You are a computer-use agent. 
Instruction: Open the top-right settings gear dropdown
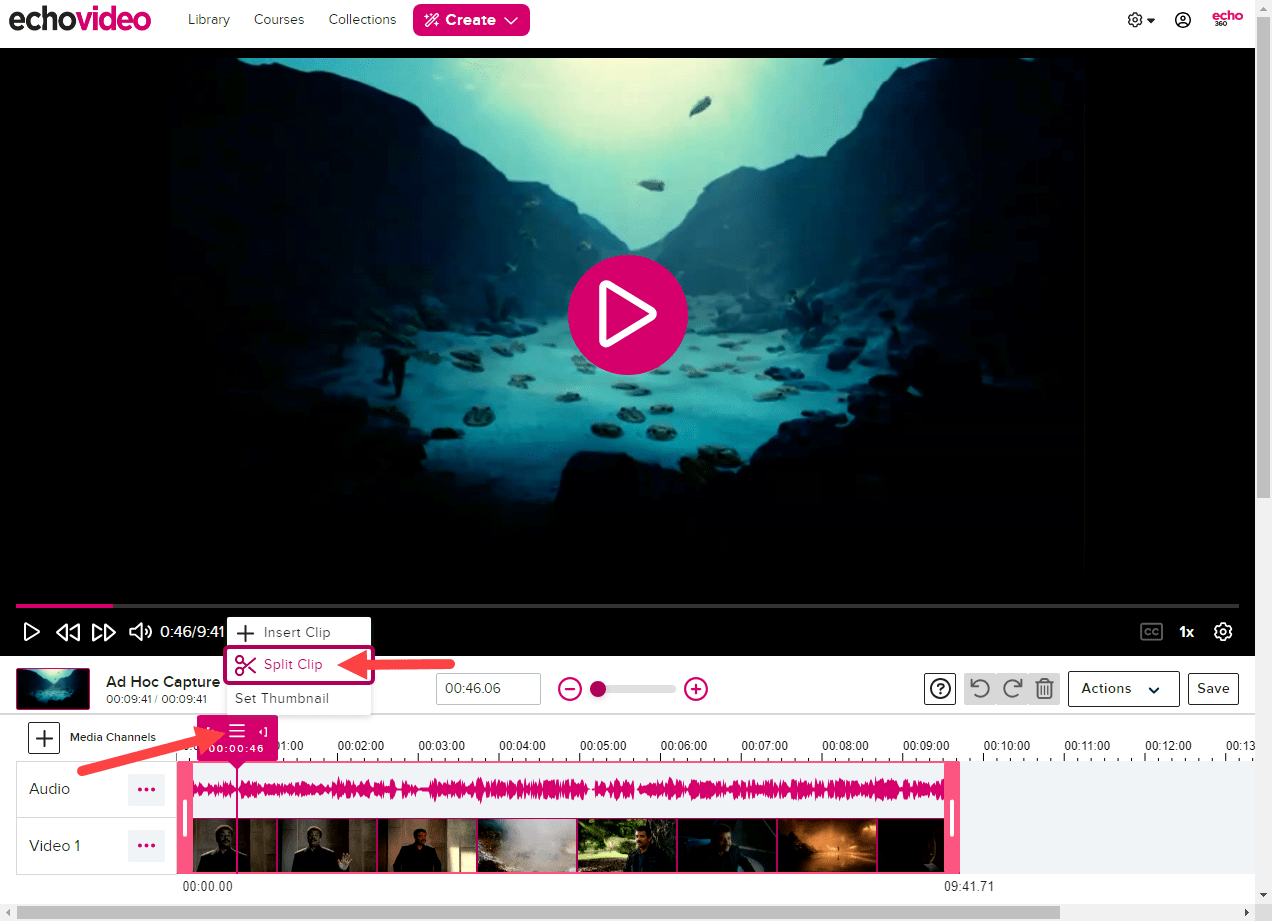(1135, 19)
